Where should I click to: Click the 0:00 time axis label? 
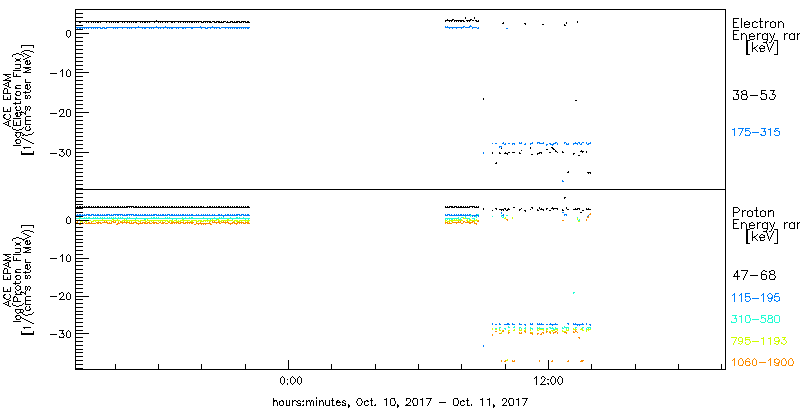(291, 379)
